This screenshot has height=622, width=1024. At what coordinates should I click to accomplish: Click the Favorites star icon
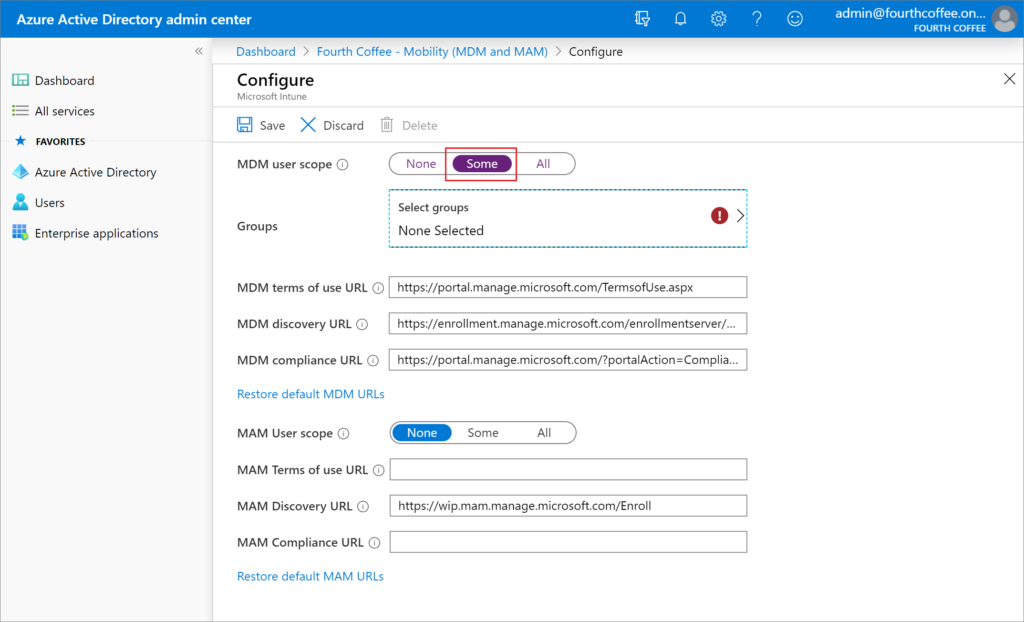(20, 141)
